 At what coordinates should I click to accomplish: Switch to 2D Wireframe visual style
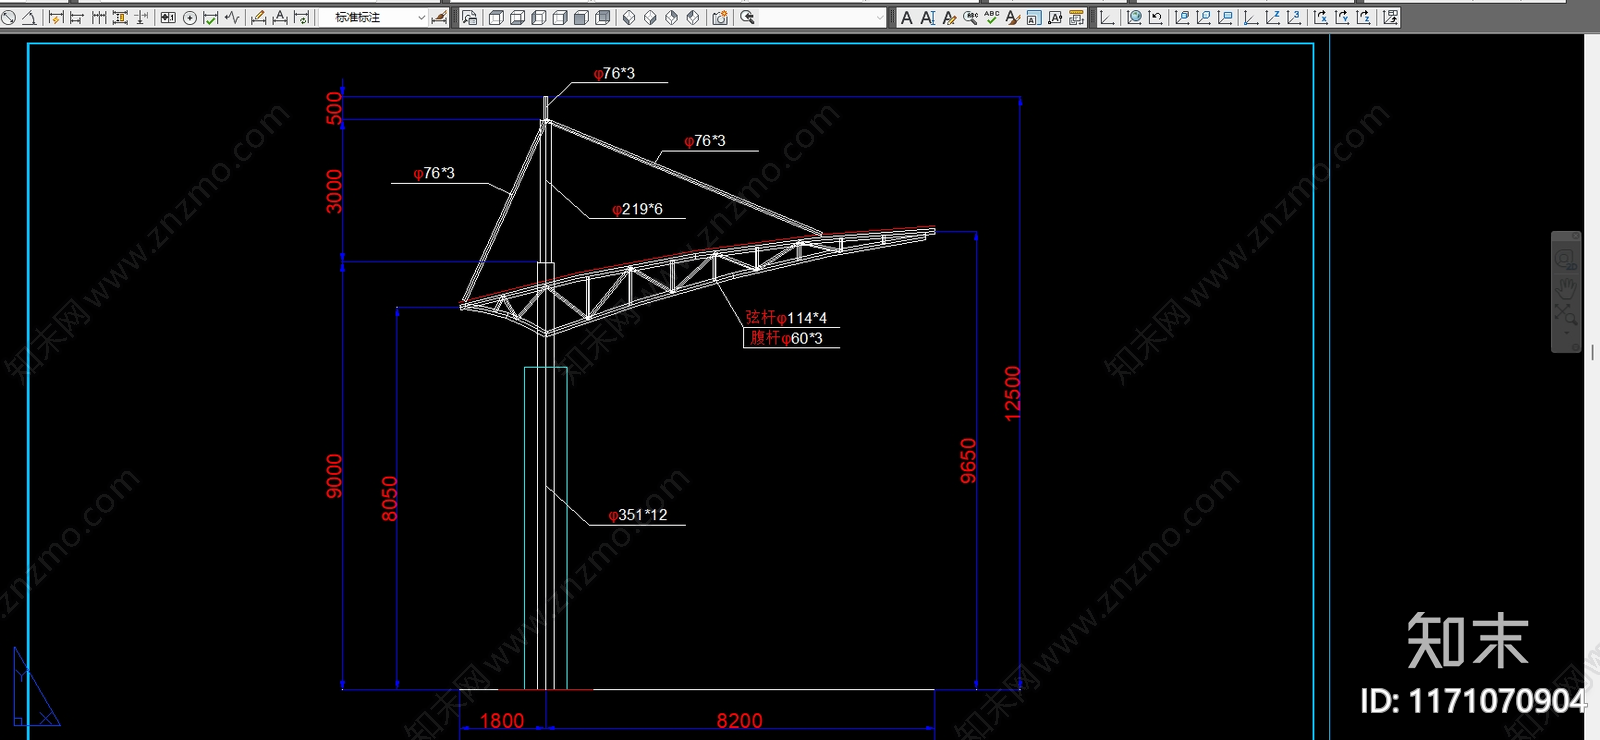[x=496, y=17]
